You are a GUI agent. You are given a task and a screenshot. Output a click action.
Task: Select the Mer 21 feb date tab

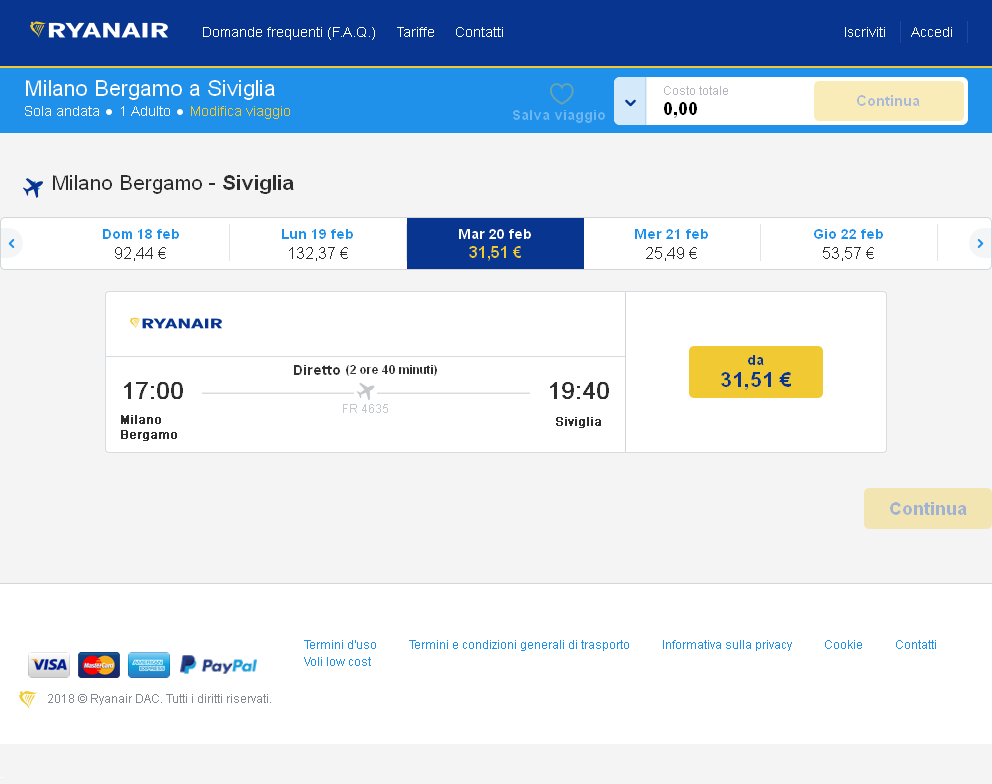(x=671, y=243)
